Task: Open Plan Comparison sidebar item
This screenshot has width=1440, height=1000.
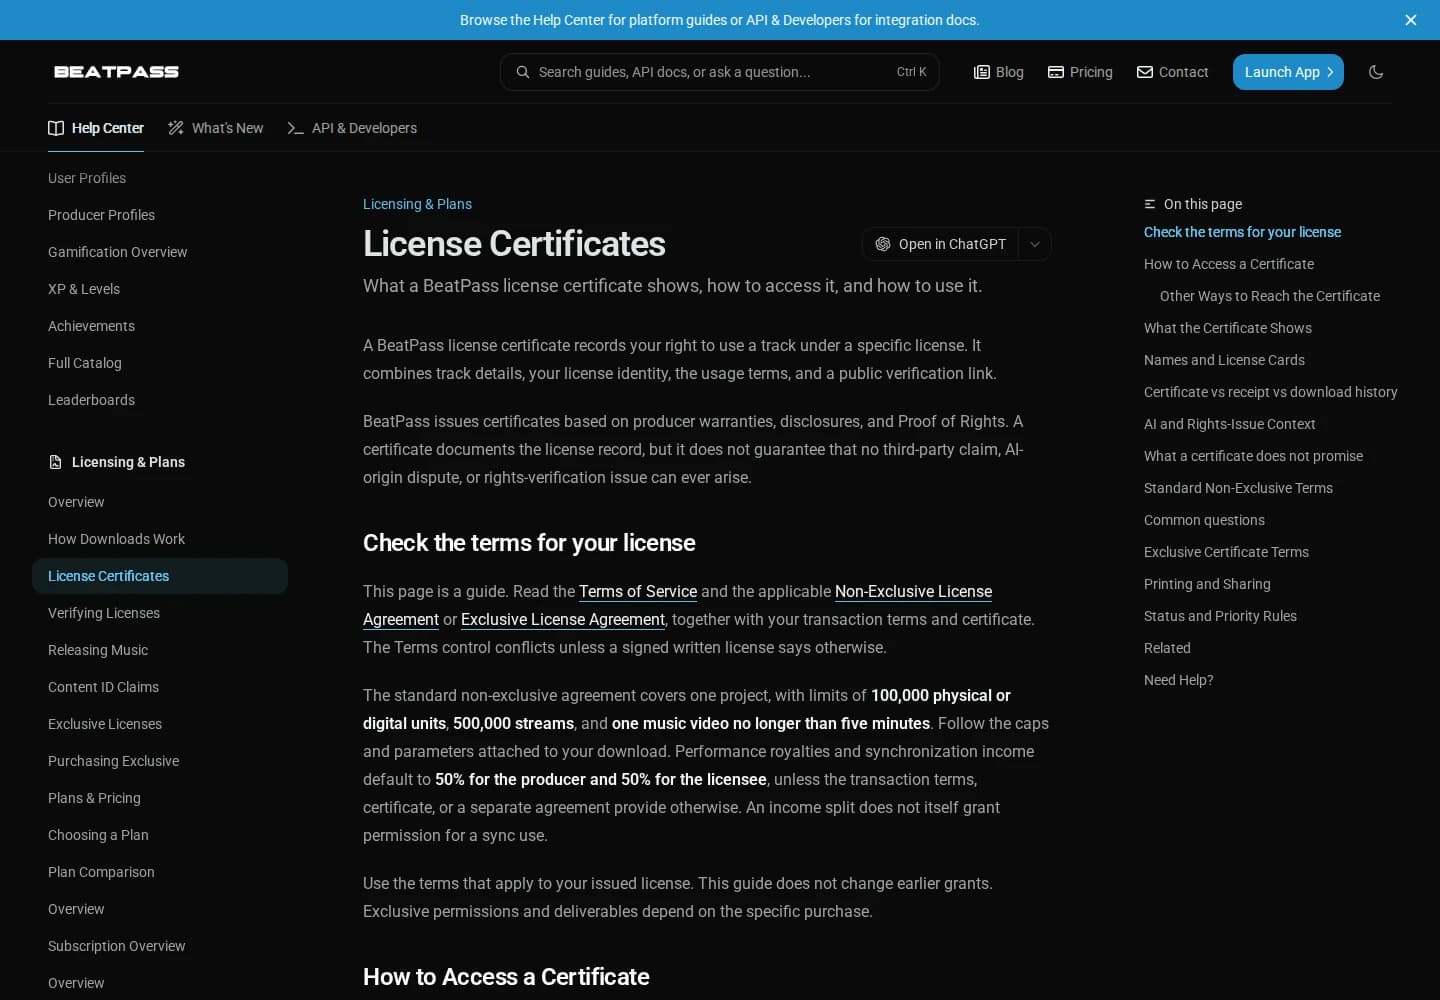Action: 101,872
